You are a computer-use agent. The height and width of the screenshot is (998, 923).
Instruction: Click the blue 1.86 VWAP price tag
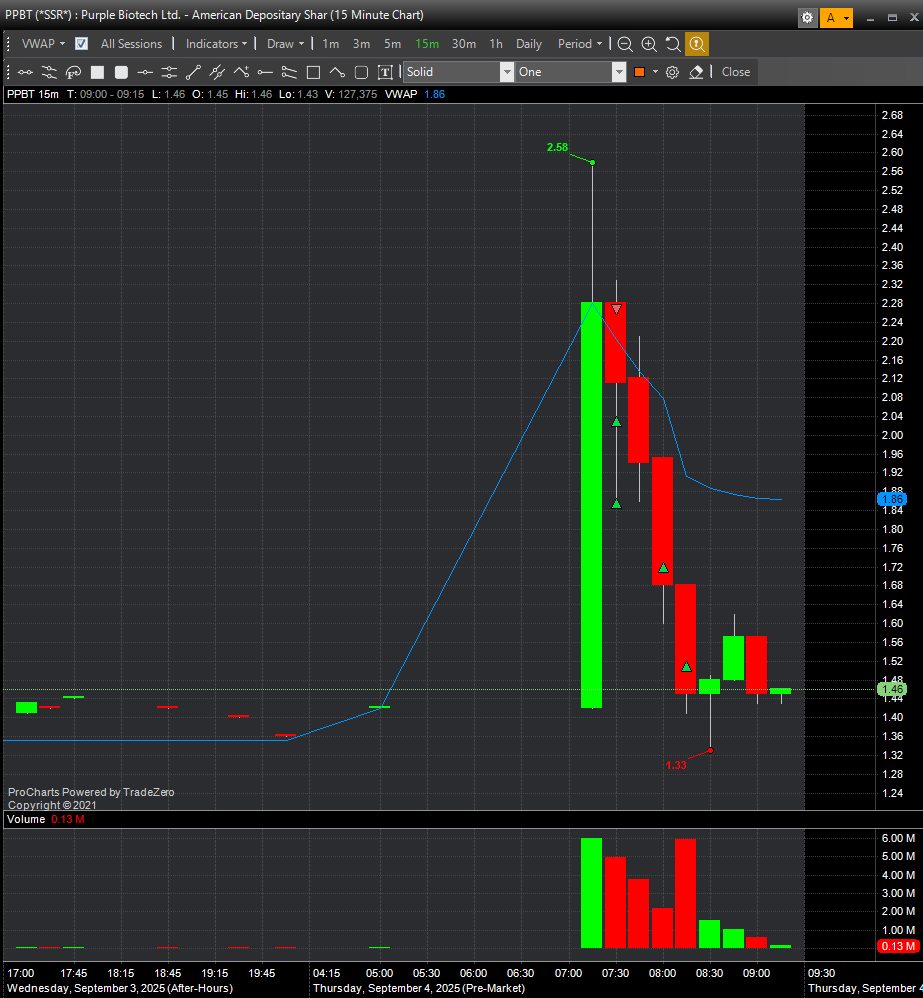[892, 499]
